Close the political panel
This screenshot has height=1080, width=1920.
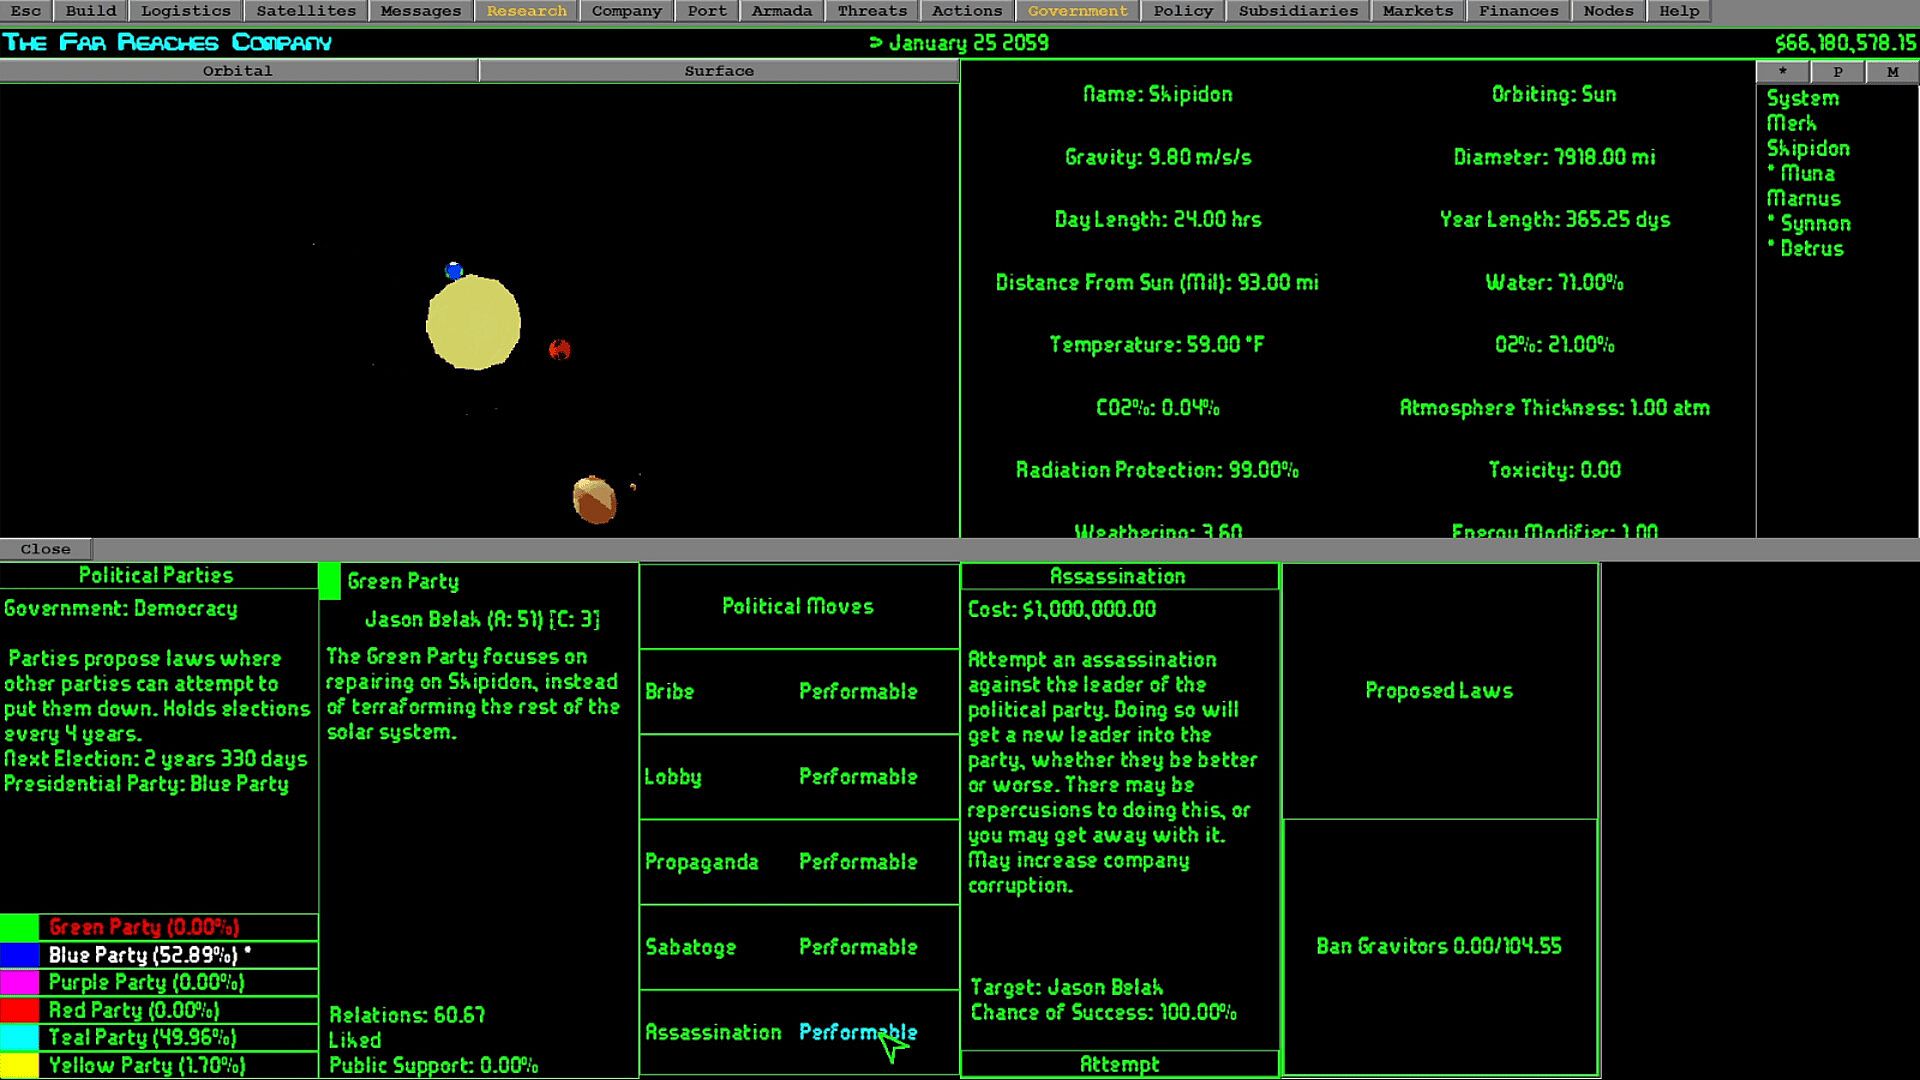(x=46, y=549)
